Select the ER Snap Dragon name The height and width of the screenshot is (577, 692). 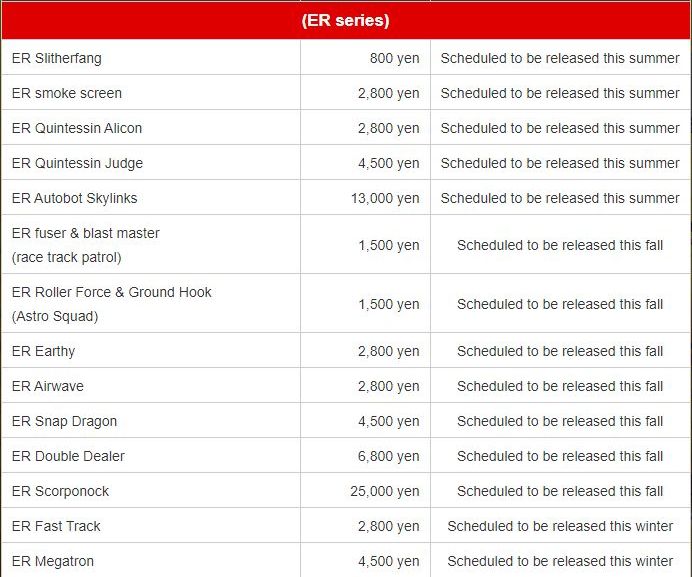64,421
